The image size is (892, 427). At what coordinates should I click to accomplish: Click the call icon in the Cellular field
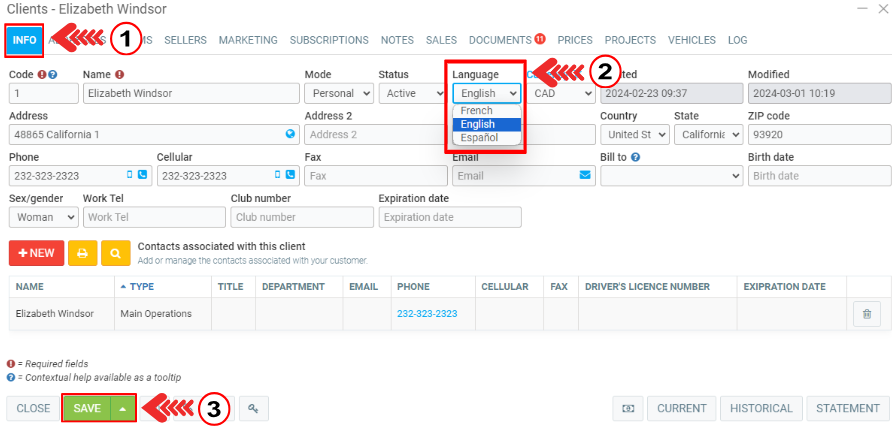[290, 175]
